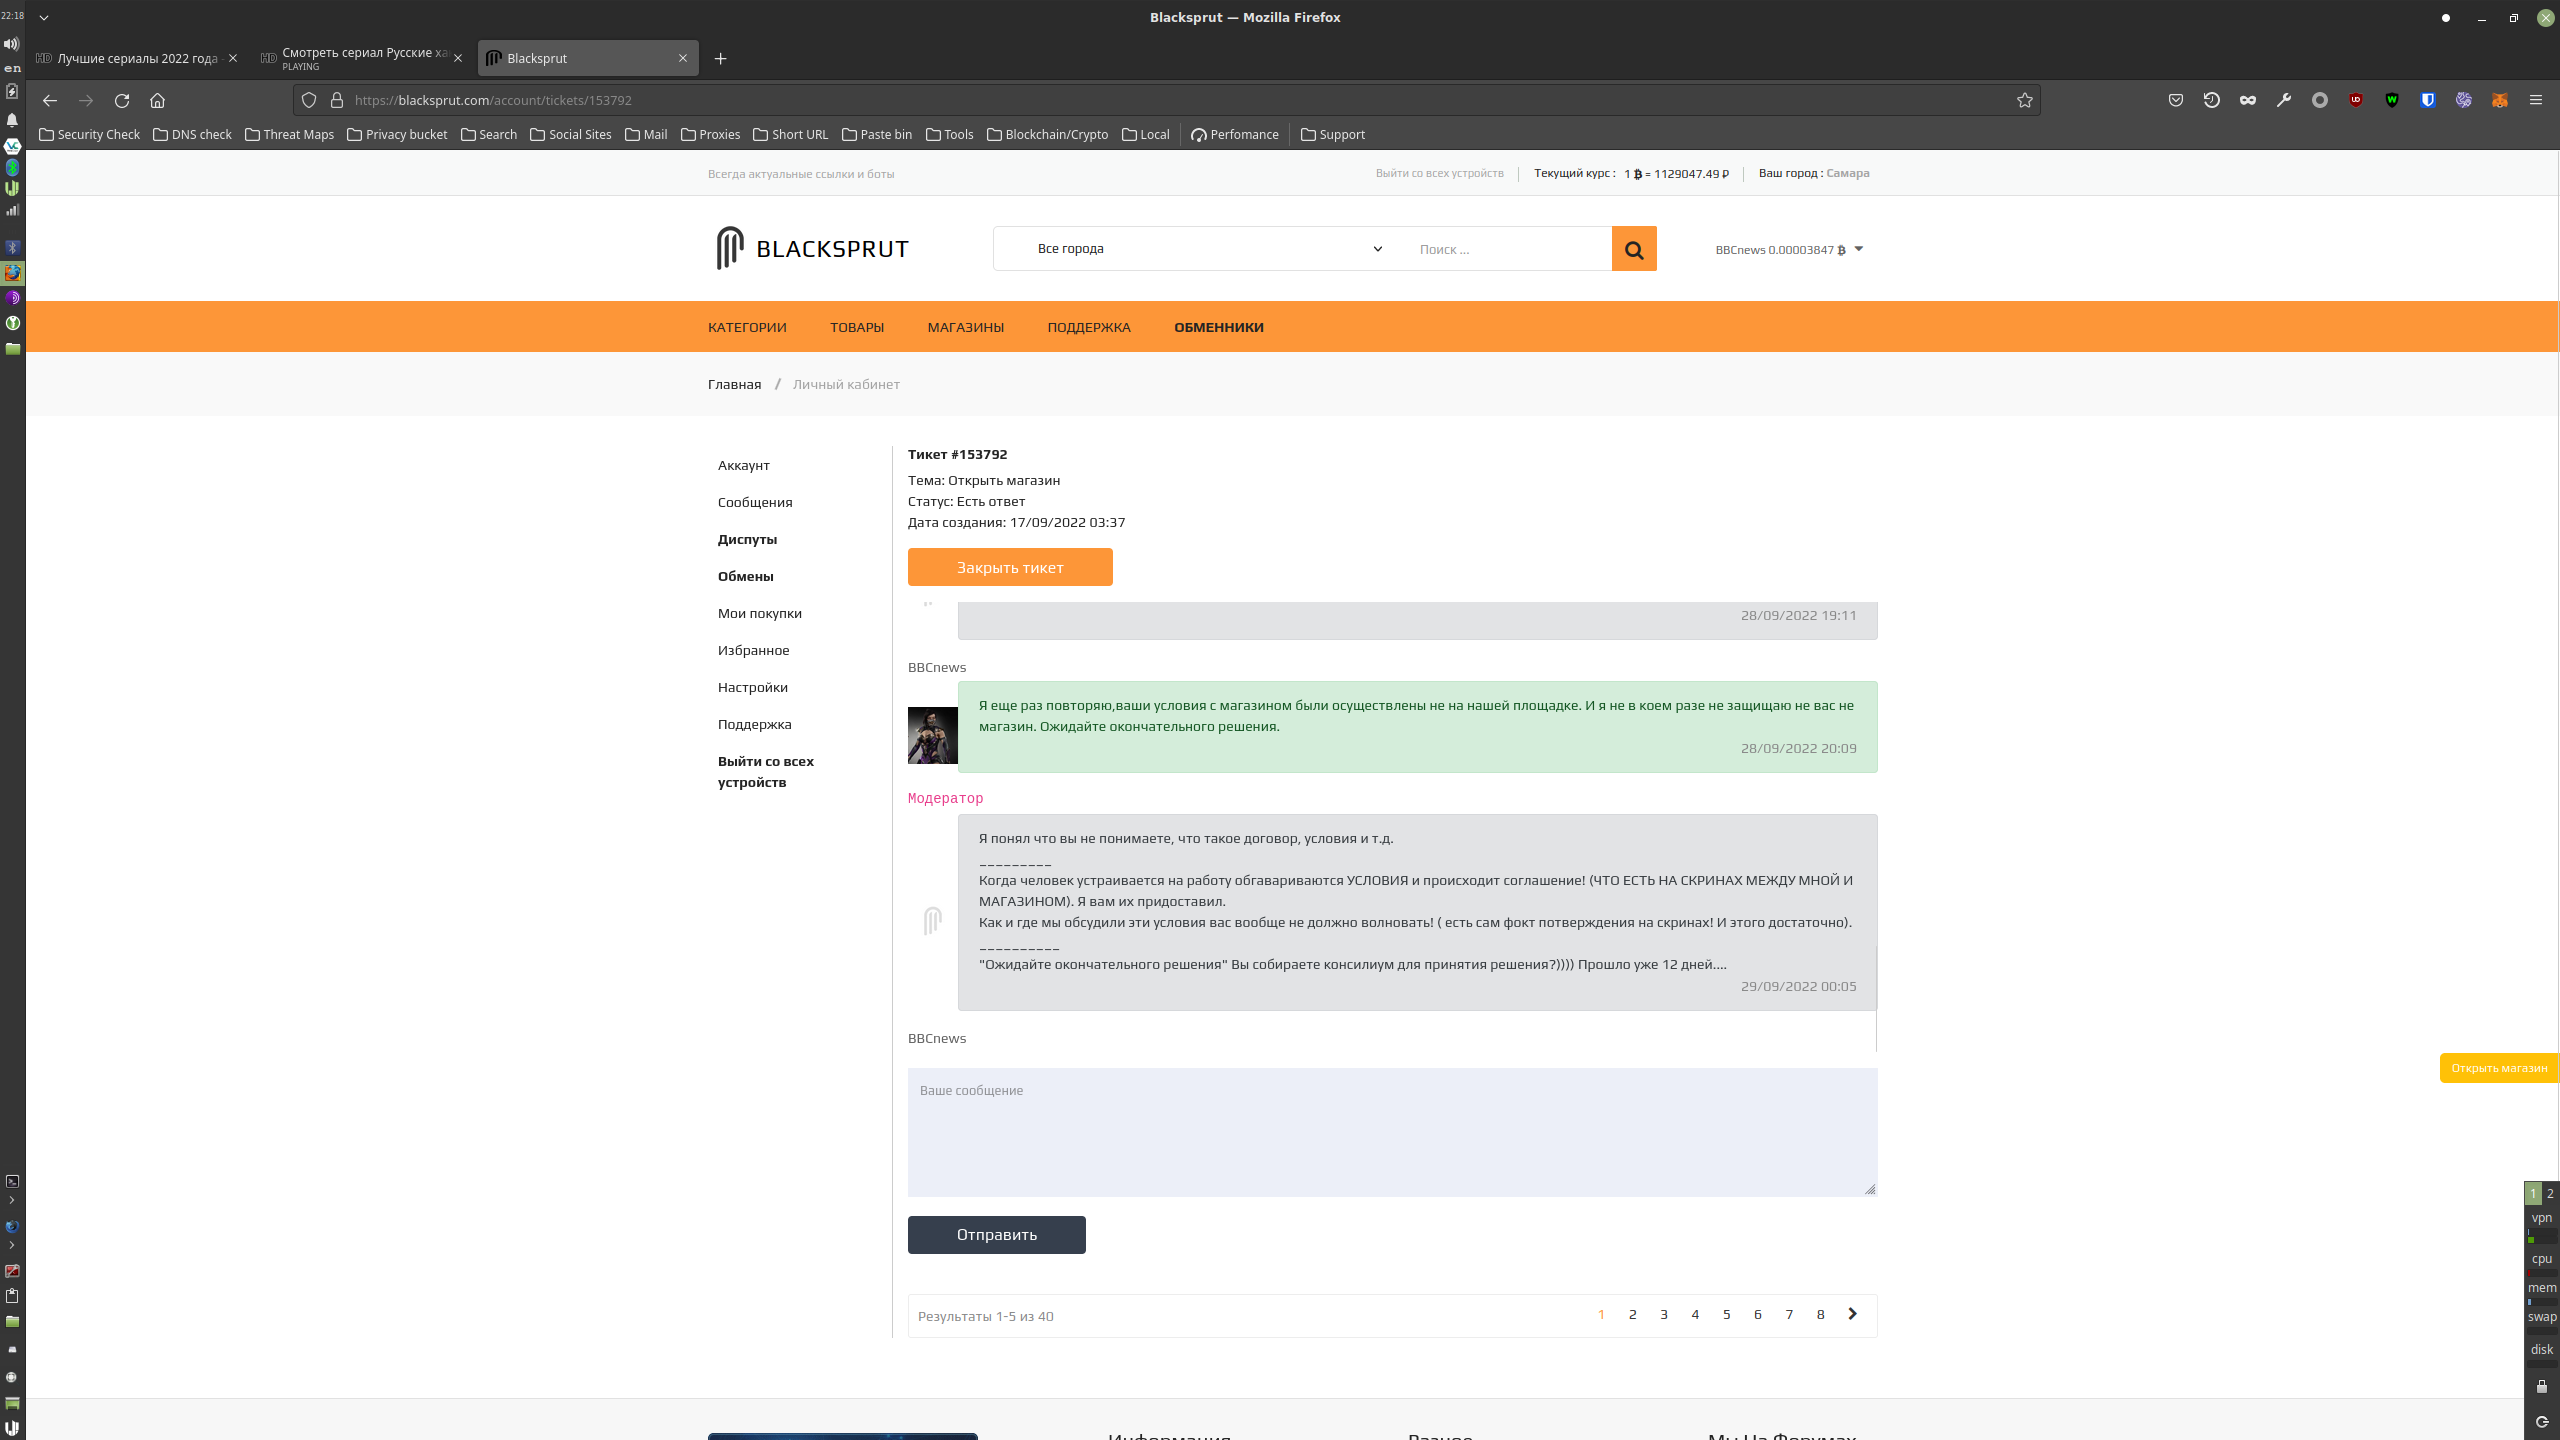Open the Perfomance bookmark
Image resolution: width=2560 pixels, height=1440 pixels.
(x=1234, y=134)
